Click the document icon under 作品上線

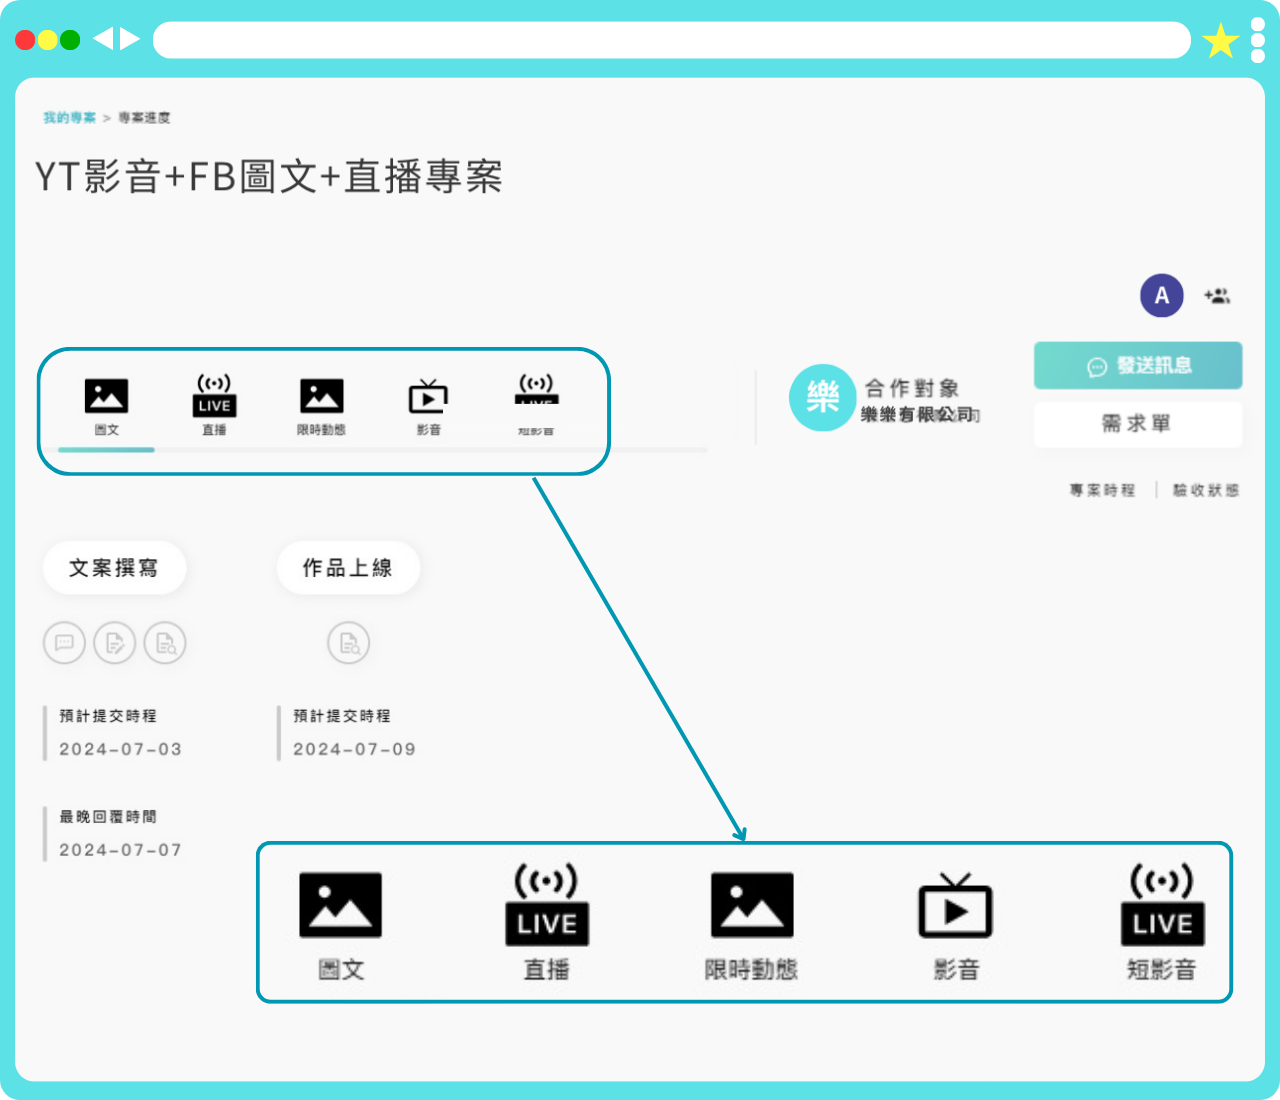(x=349, y=643)
